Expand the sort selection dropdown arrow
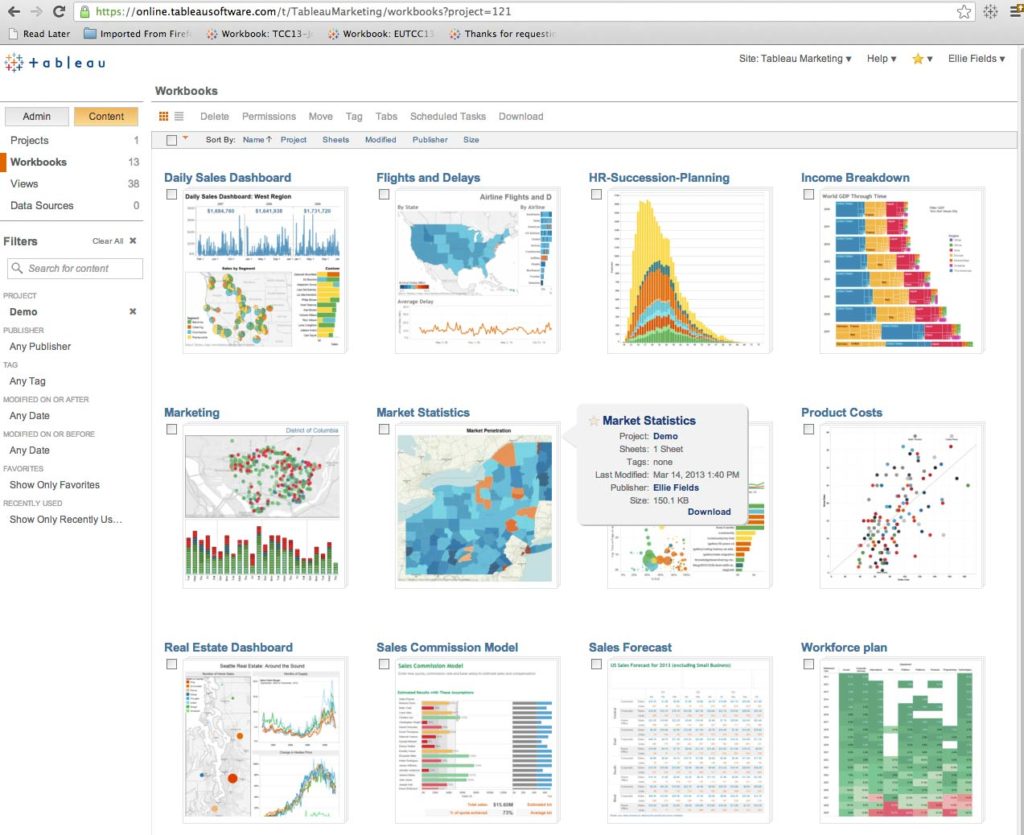 183,138
